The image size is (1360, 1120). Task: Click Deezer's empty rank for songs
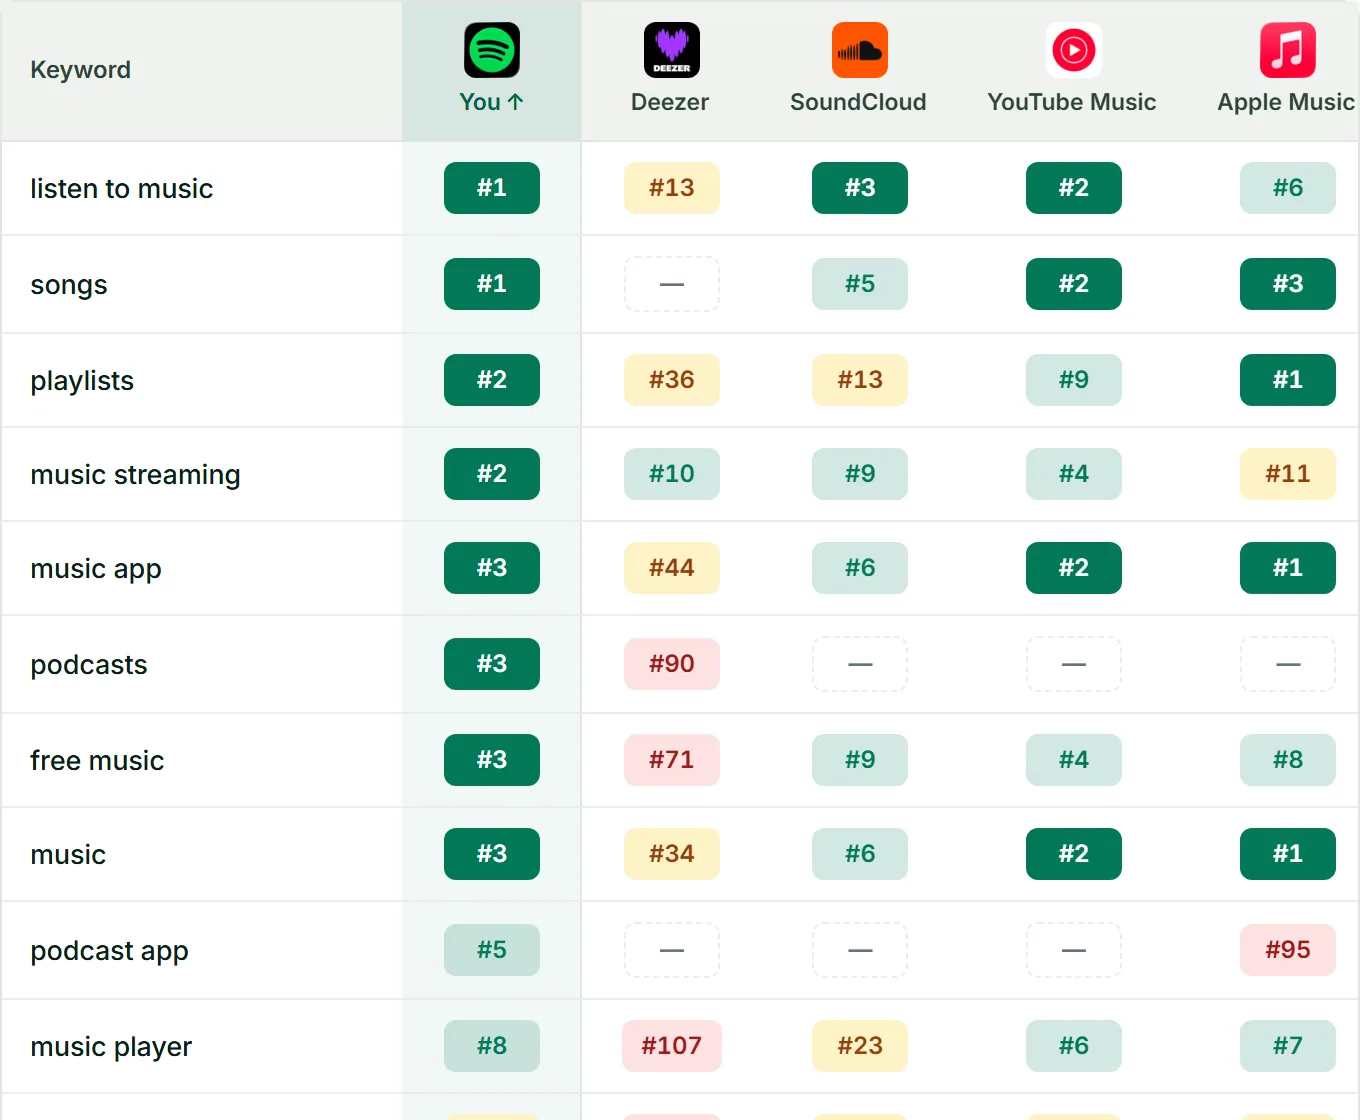[x=672, y=284]
